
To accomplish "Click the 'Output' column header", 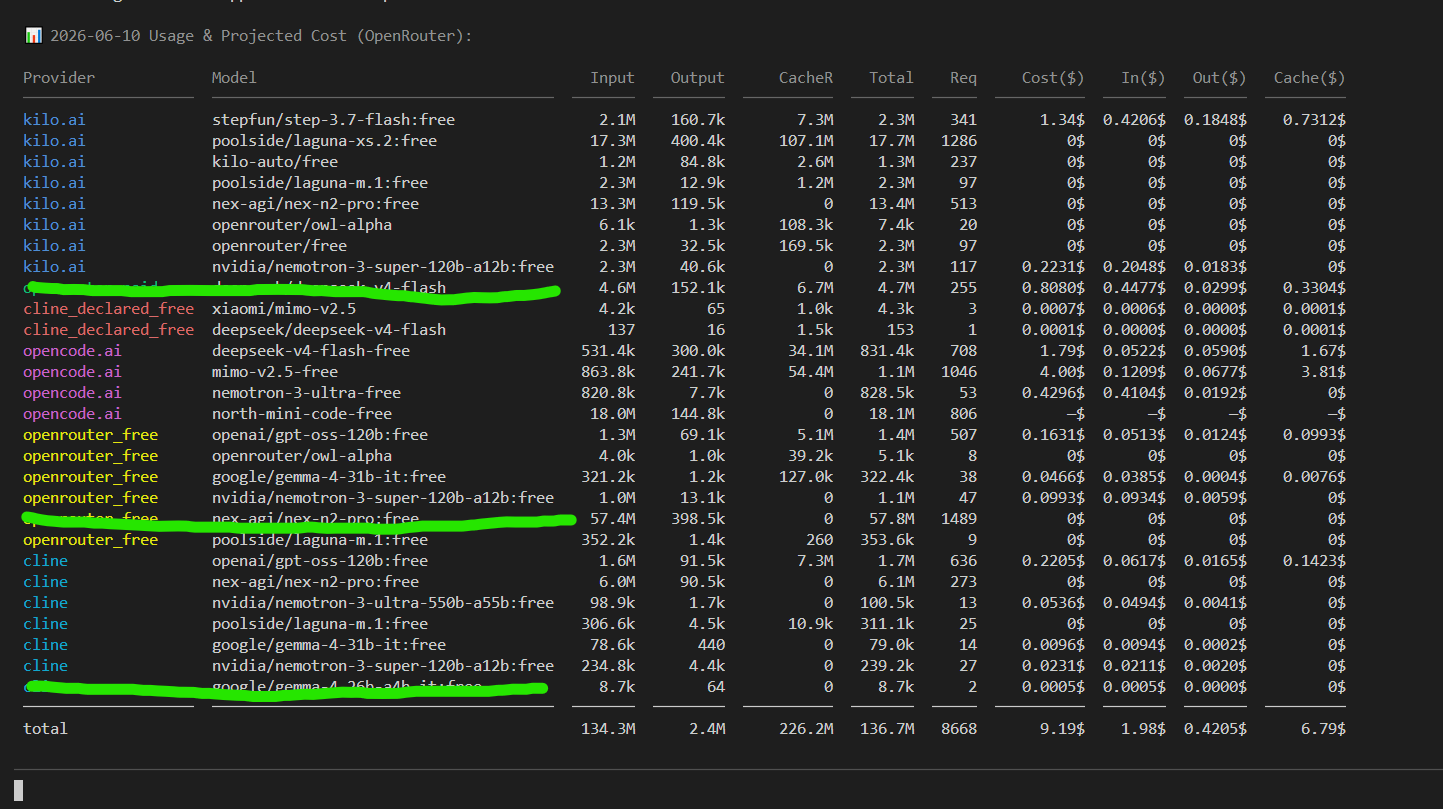I will tap(697, 78).
